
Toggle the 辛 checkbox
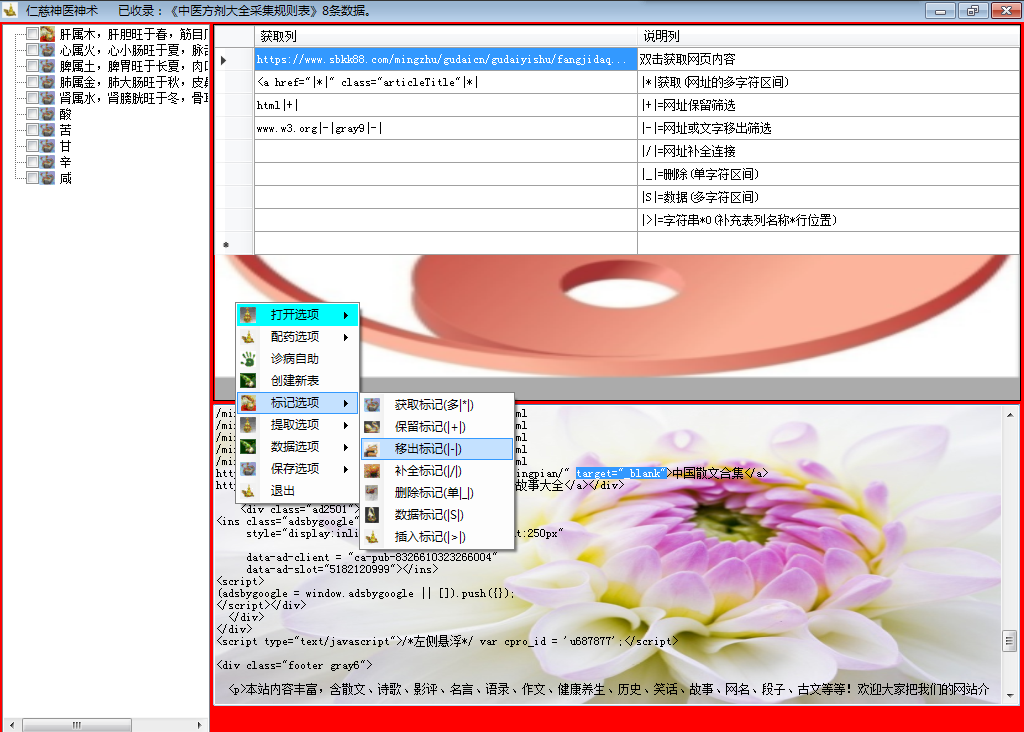tap(32, 161)
